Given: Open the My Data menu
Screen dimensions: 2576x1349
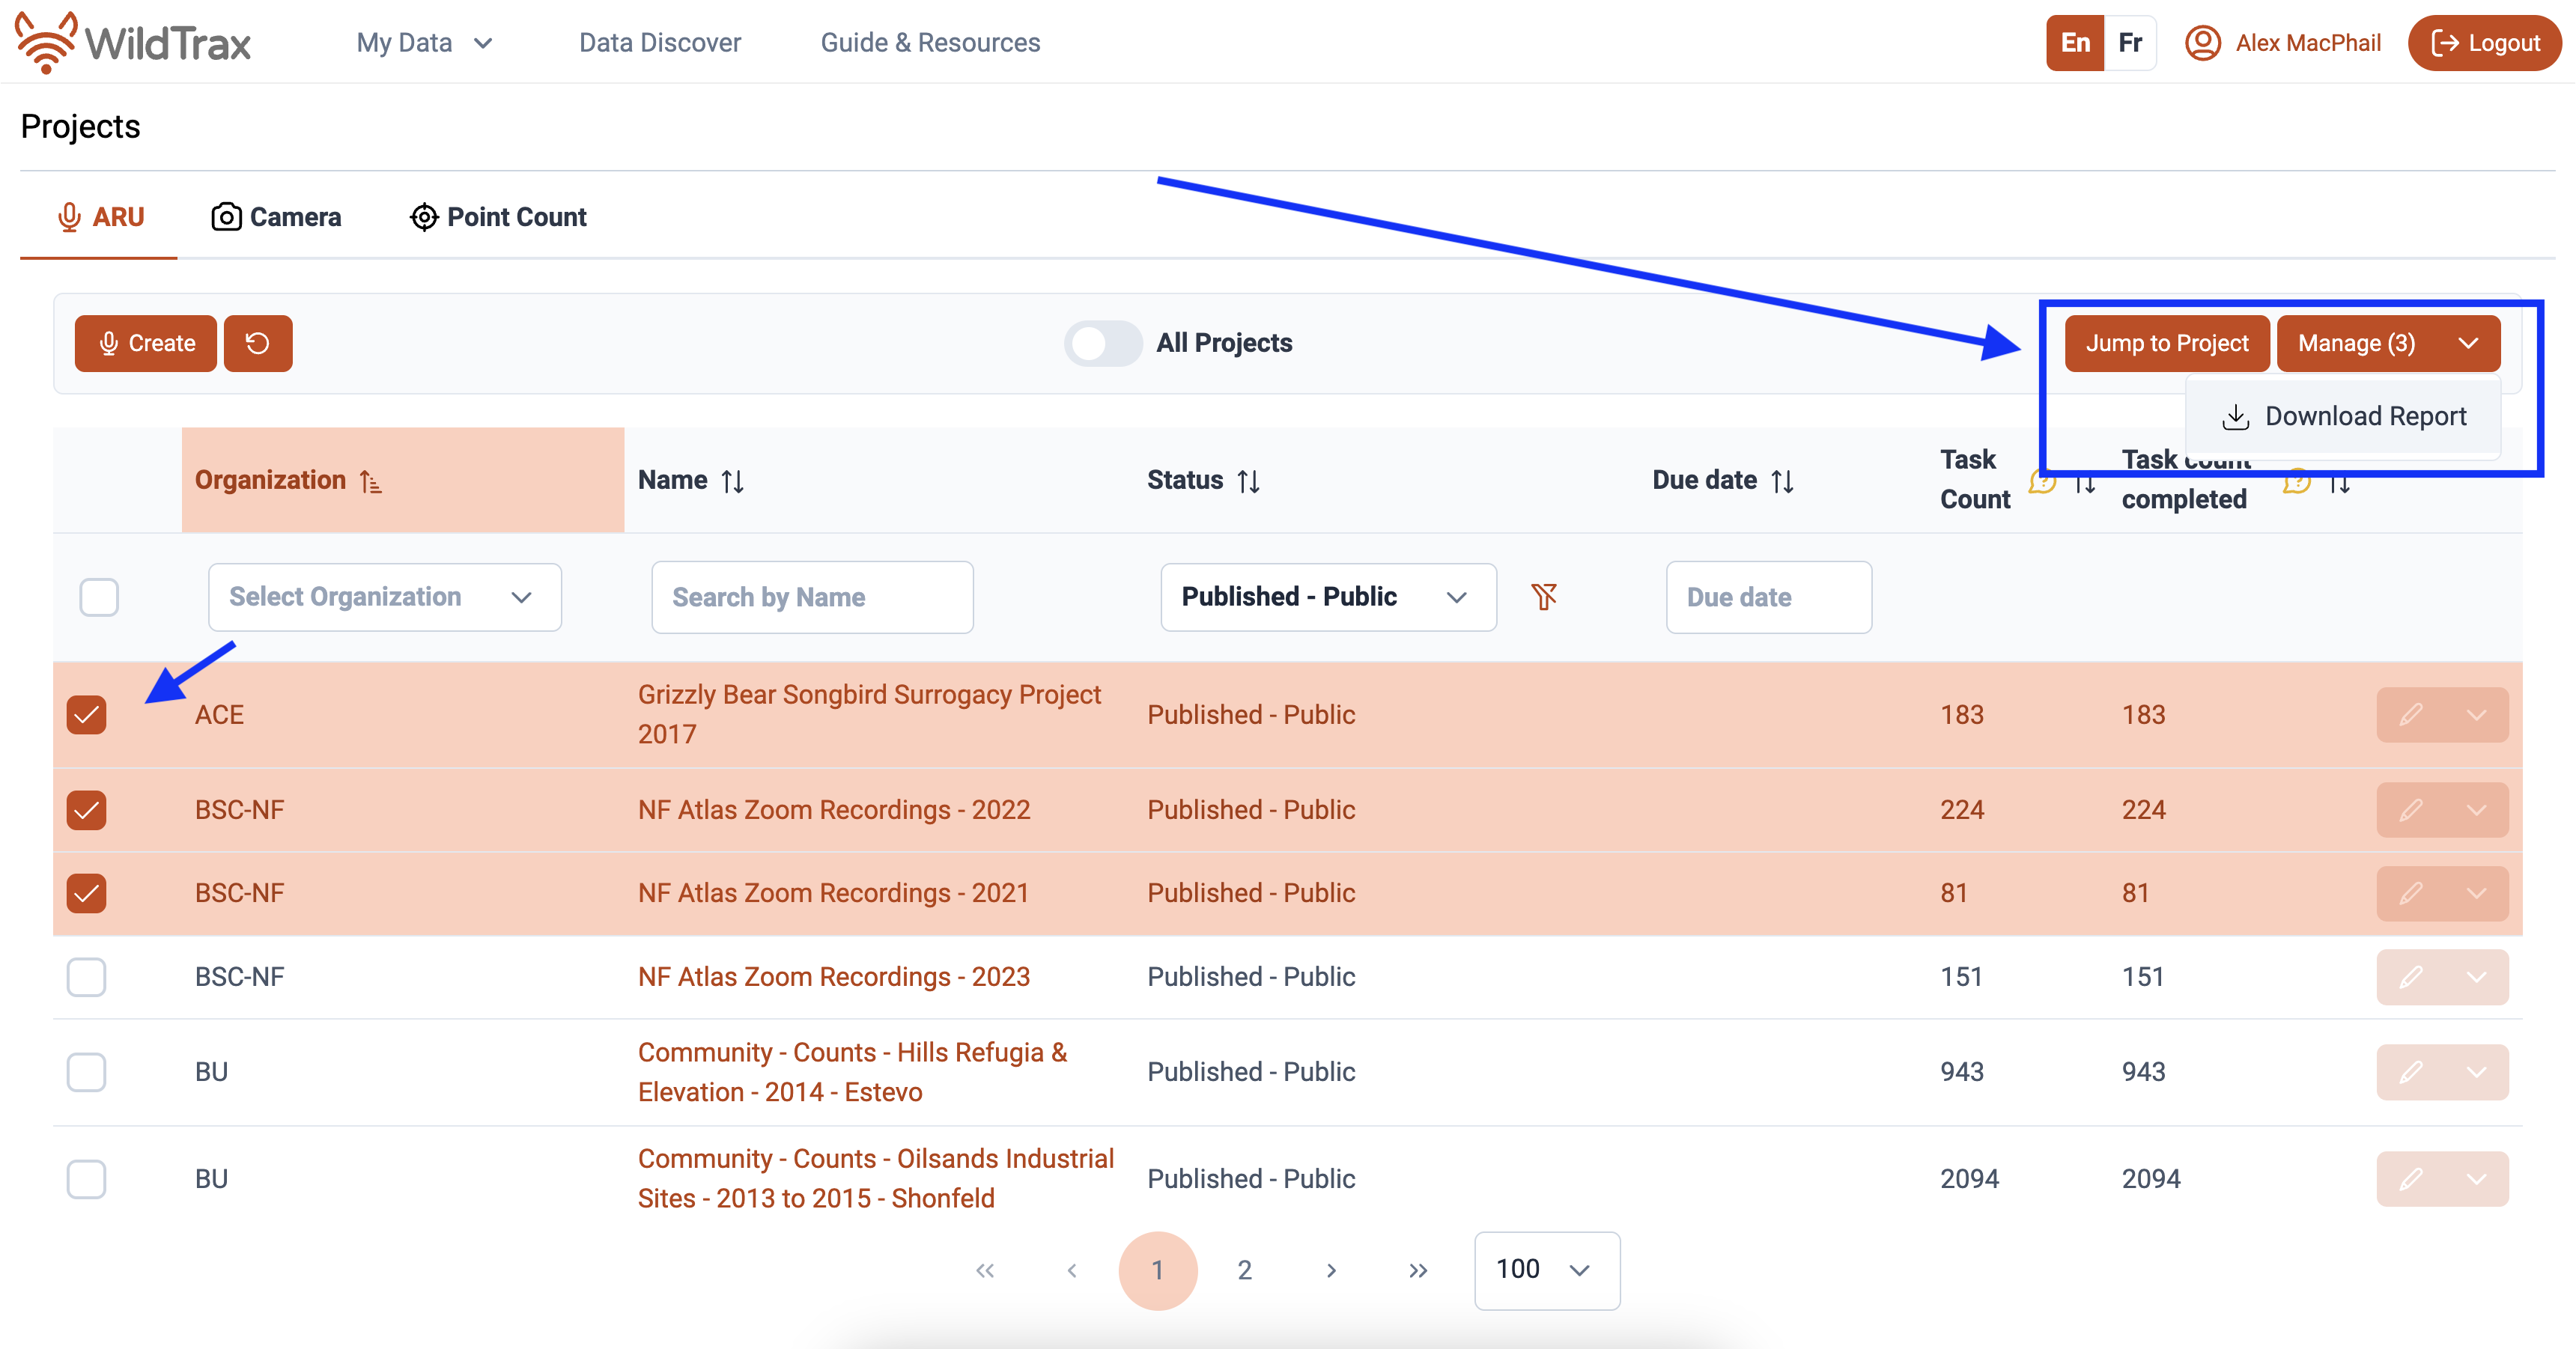Looking at the screenshot, I should pos(424,42).
